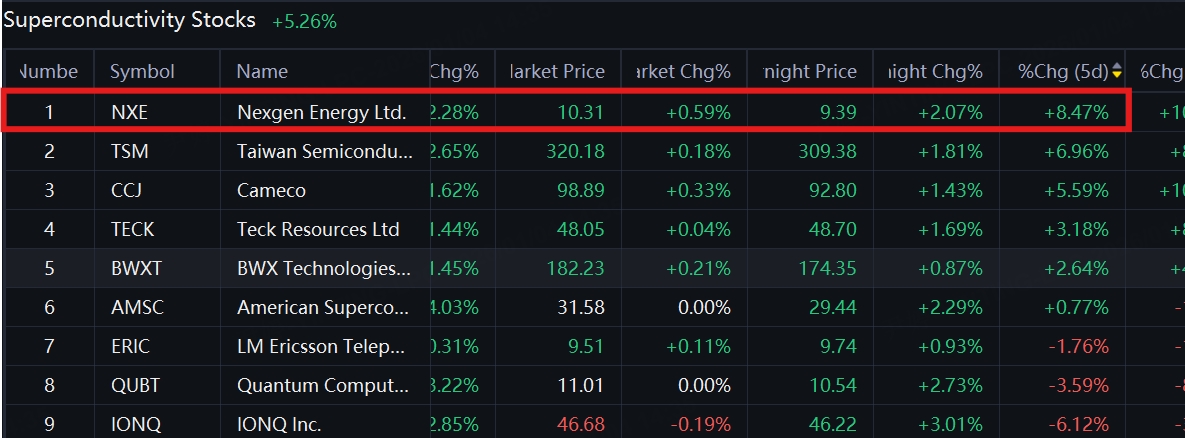
Task: Click the Market Price column header
Action: click(557, 71)
